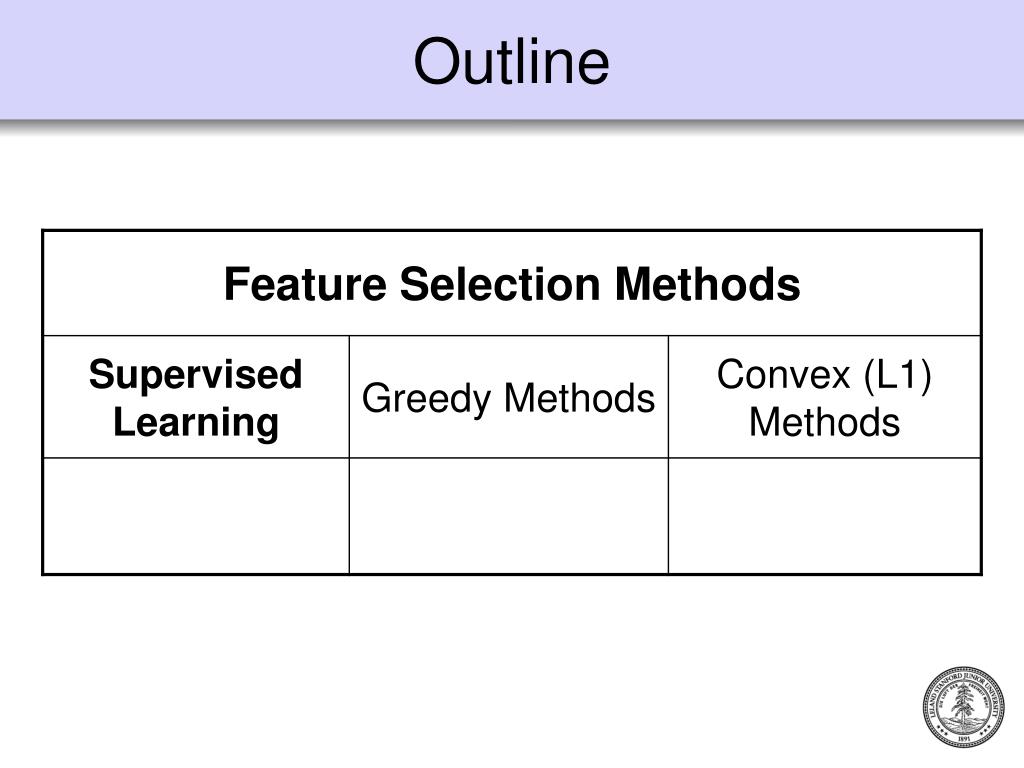
Task: Click empty cell below Supervised Learning
Action: click(x=196, y=516)
